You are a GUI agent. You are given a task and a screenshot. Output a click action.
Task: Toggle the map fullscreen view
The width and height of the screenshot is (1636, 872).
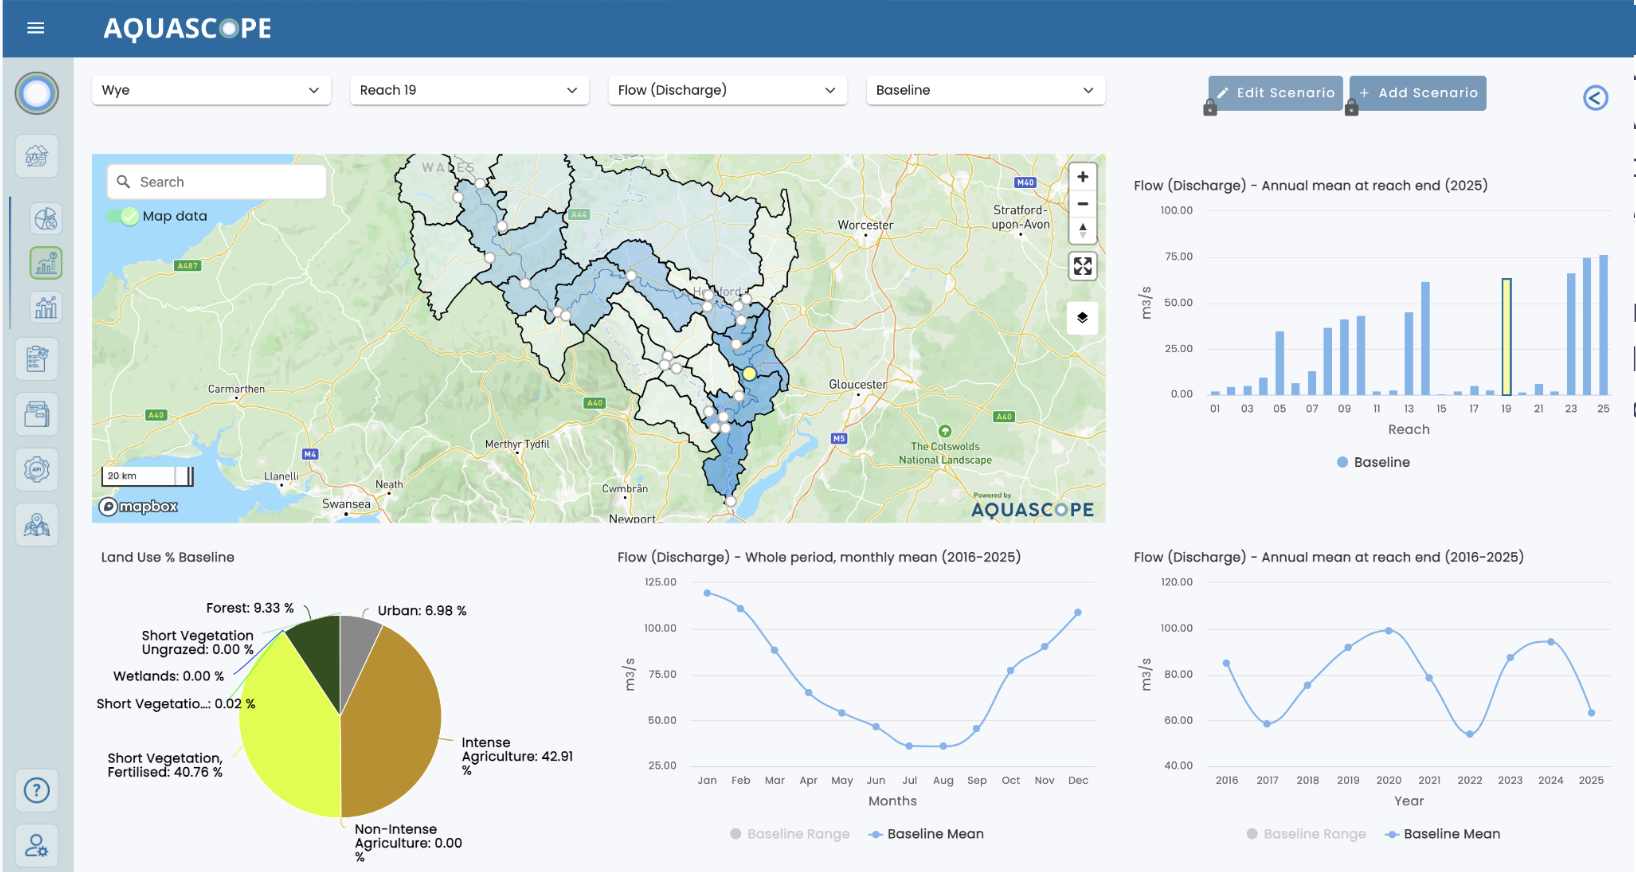pos(1082,266)
